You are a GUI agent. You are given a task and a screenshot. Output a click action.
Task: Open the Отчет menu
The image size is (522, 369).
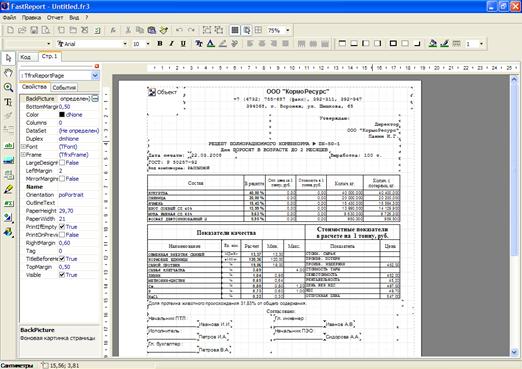[x=55, y=17]
